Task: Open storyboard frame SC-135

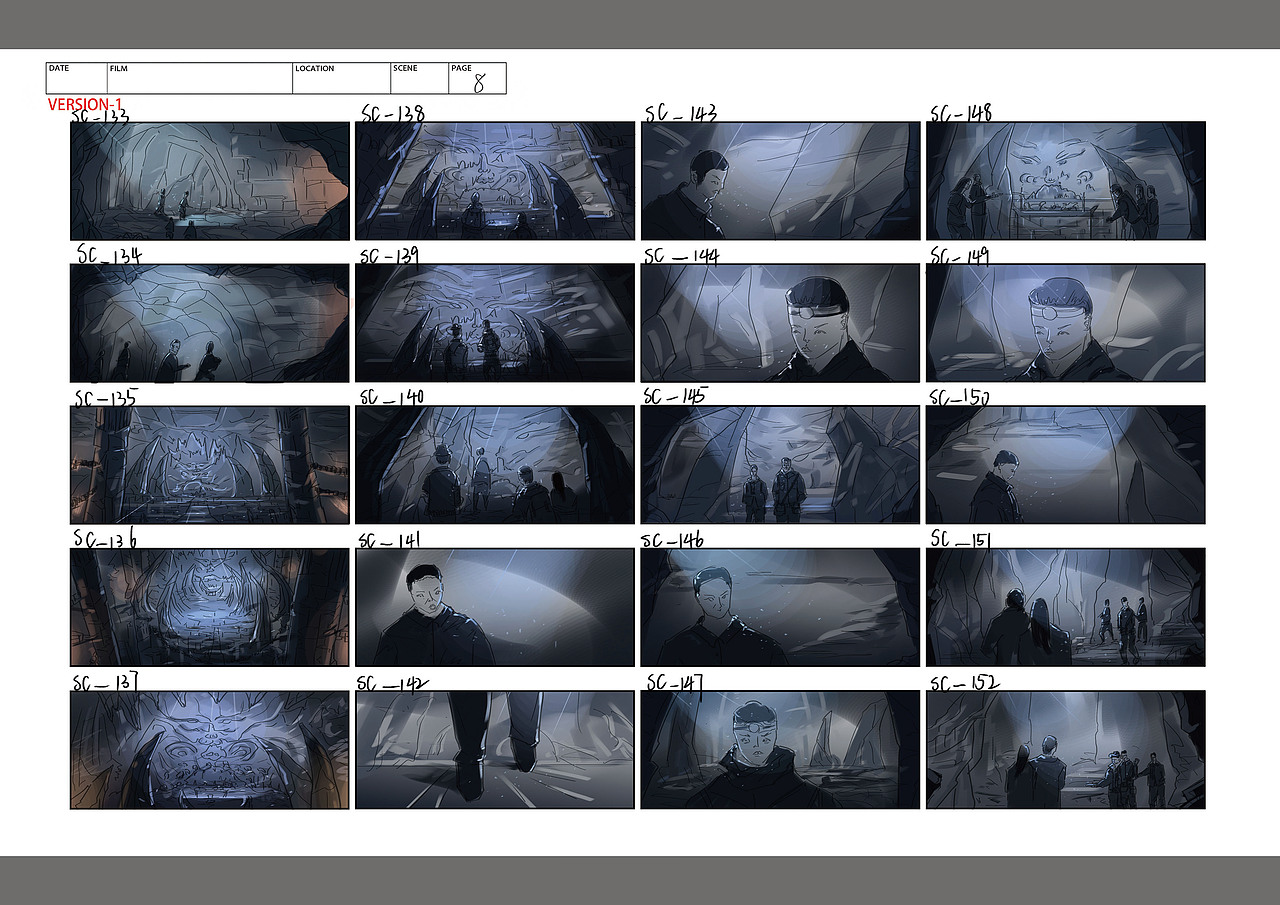Action: pos(210,465)
